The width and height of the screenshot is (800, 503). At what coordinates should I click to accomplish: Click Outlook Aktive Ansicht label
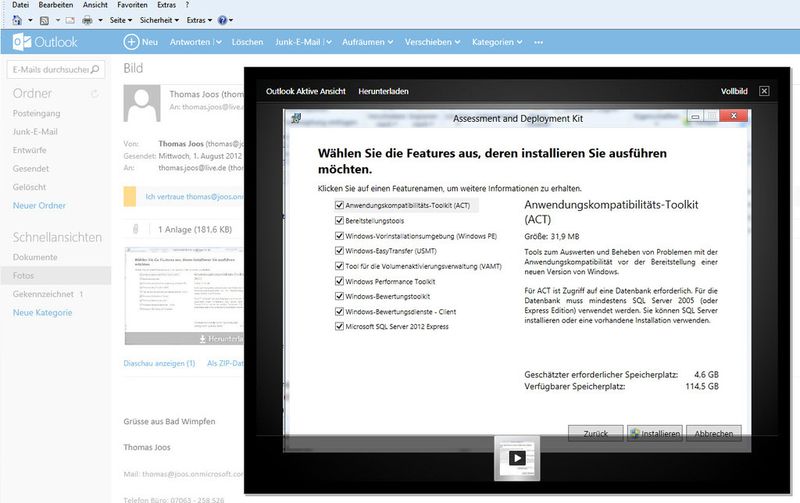coord(306,91)
